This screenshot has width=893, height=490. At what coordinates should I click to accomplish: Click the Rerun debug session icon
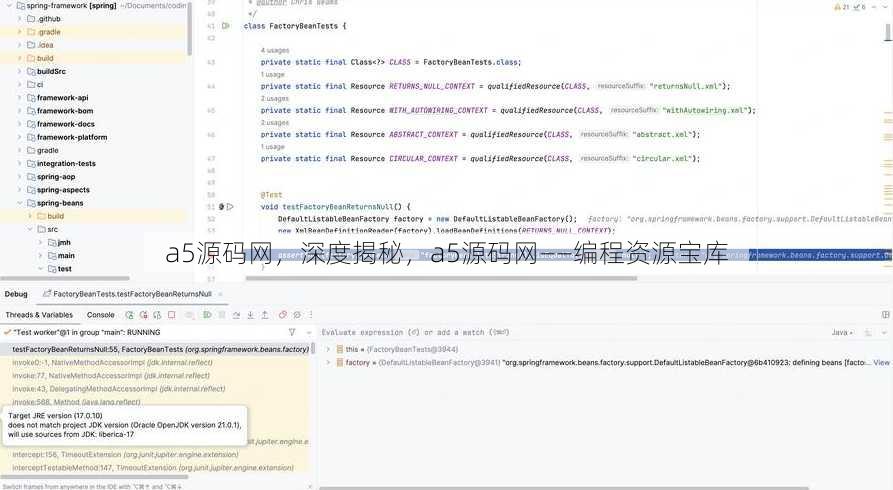[130, 315]
